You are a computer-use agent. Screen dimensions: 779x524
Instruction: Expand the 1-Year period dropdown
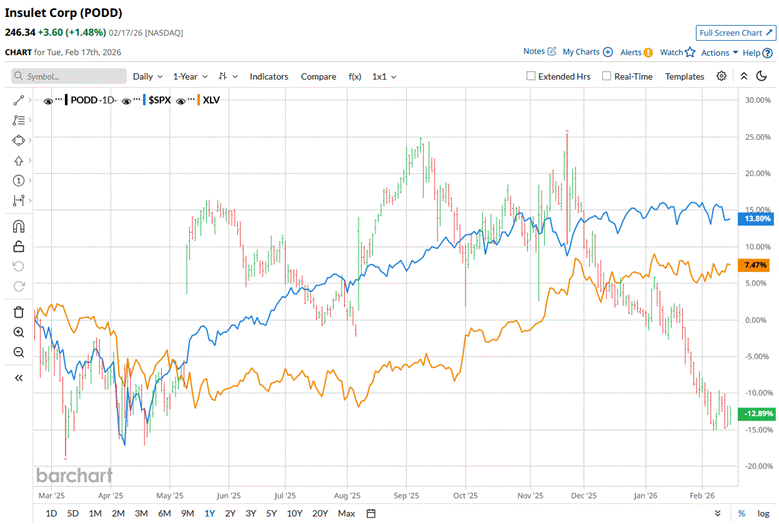pyautogui.click(x=190, y=76)
